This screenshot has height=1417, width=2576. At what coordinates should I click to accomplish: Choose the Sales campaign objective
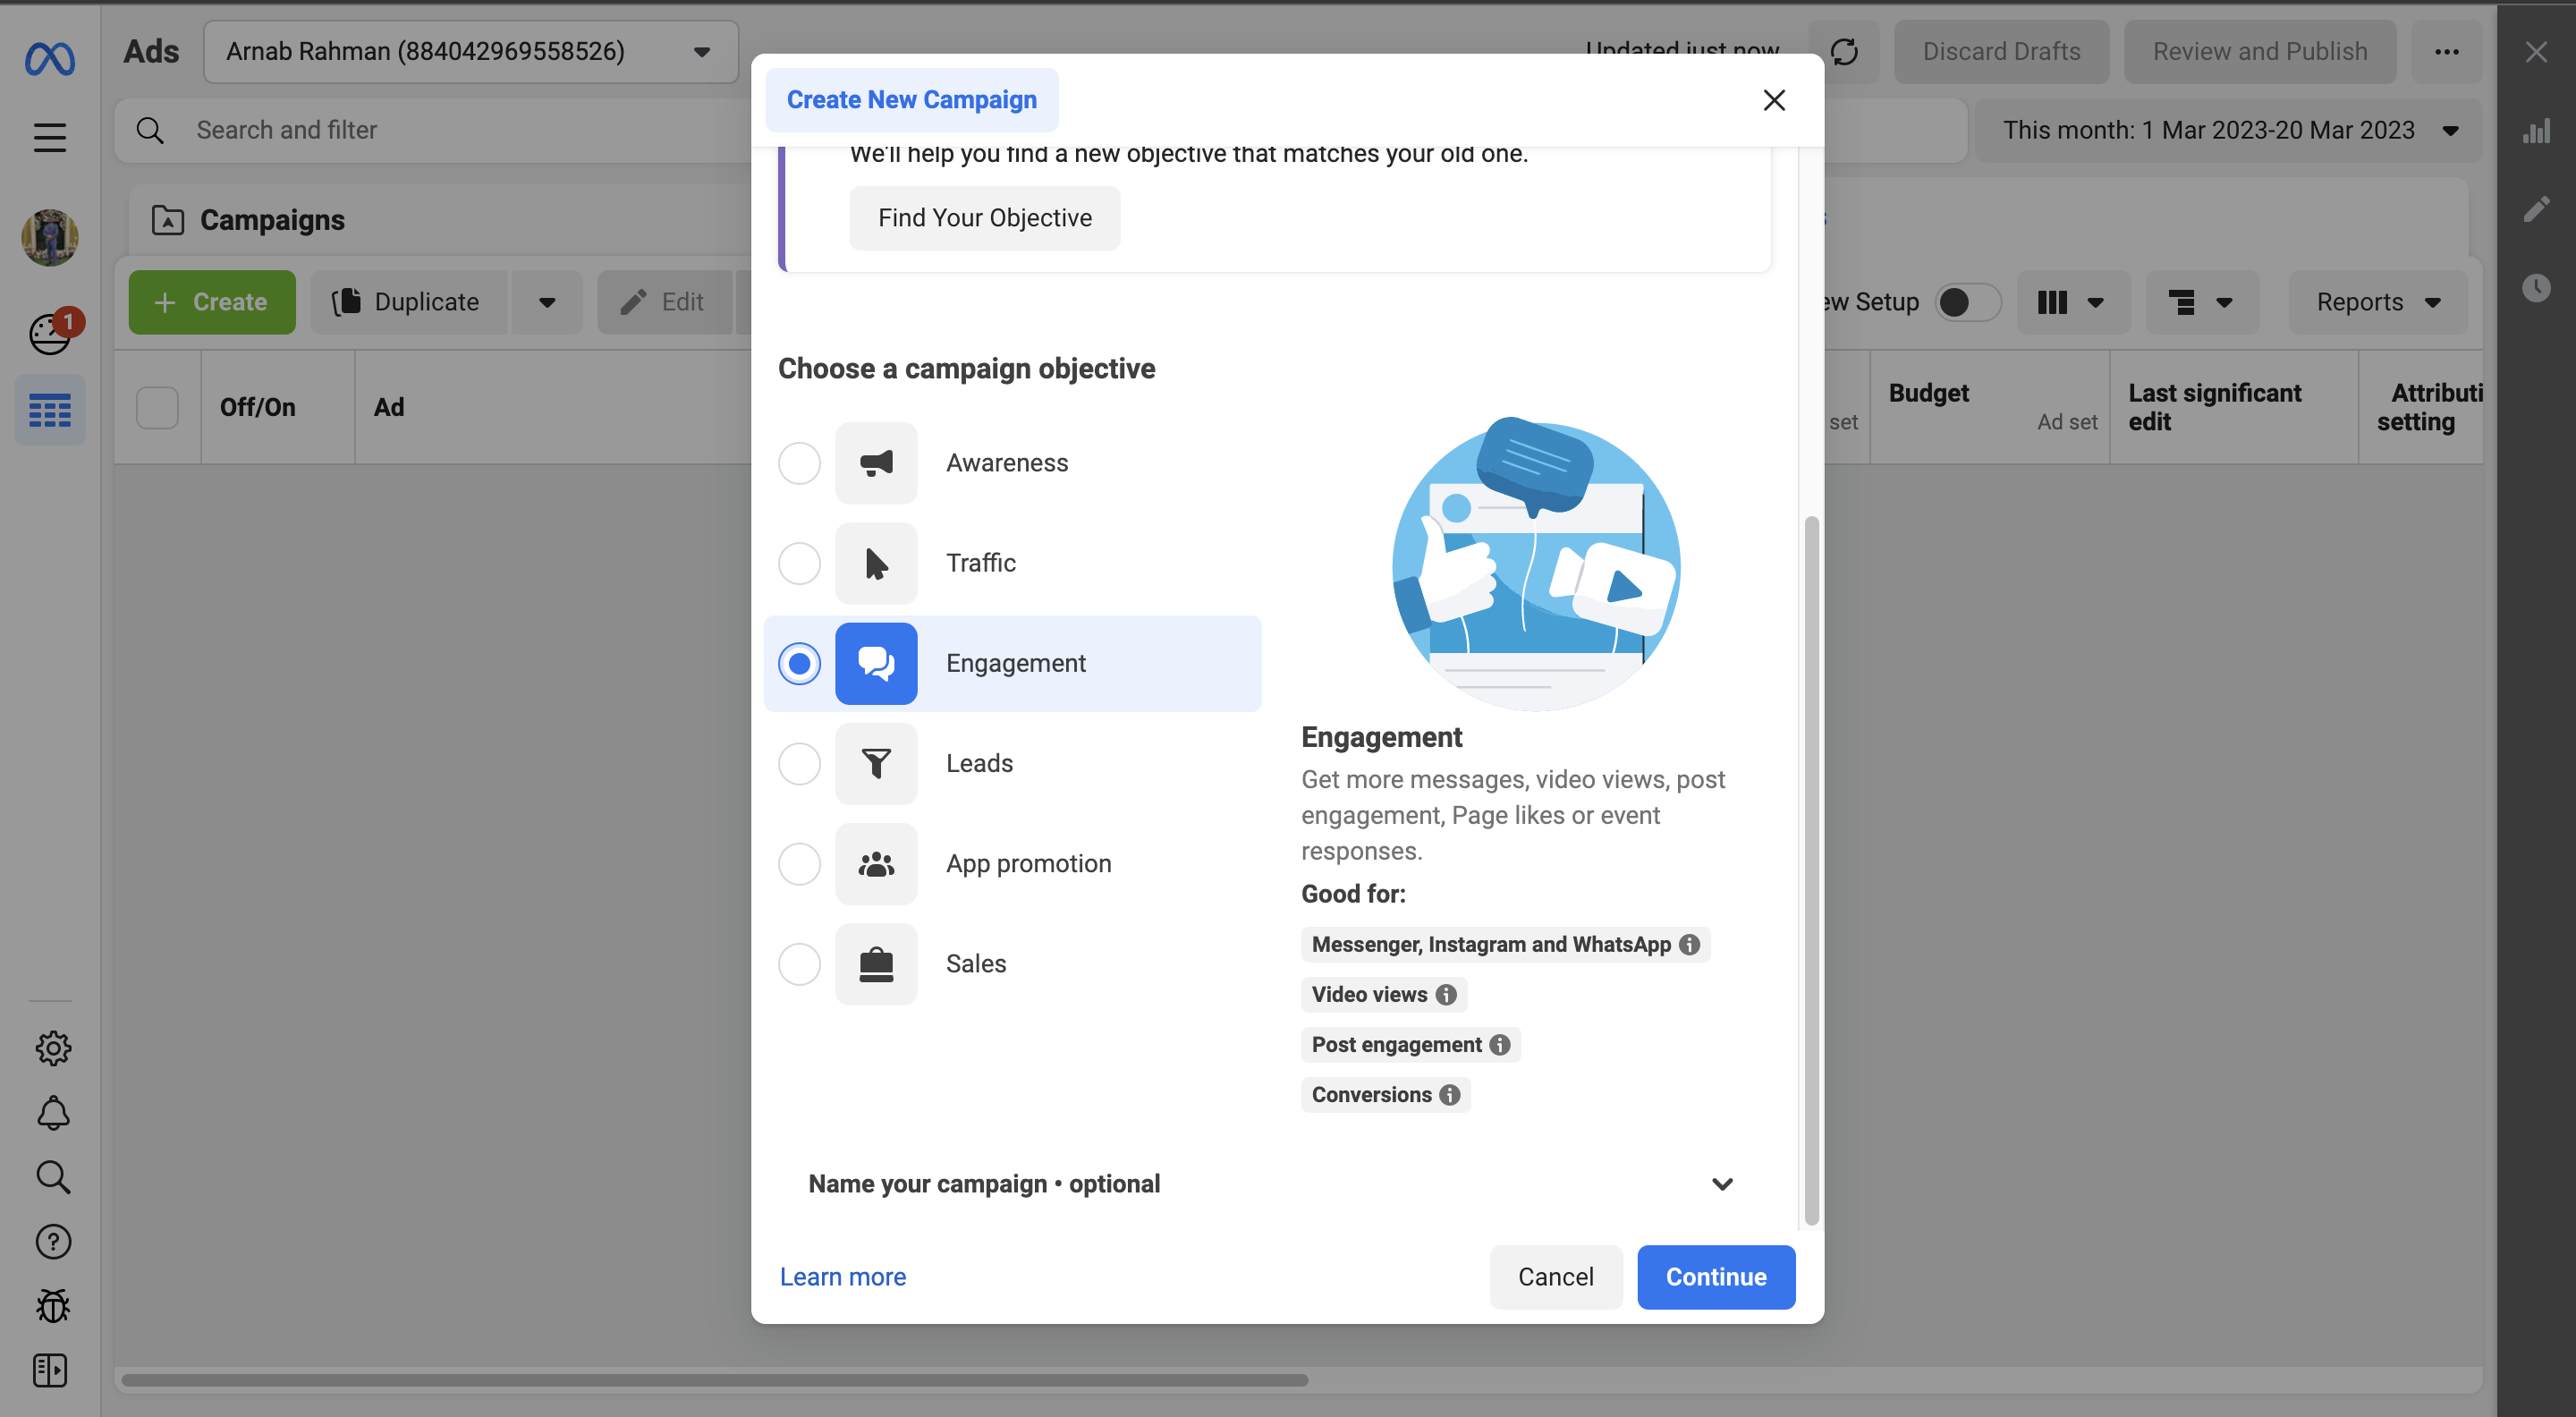799,963
